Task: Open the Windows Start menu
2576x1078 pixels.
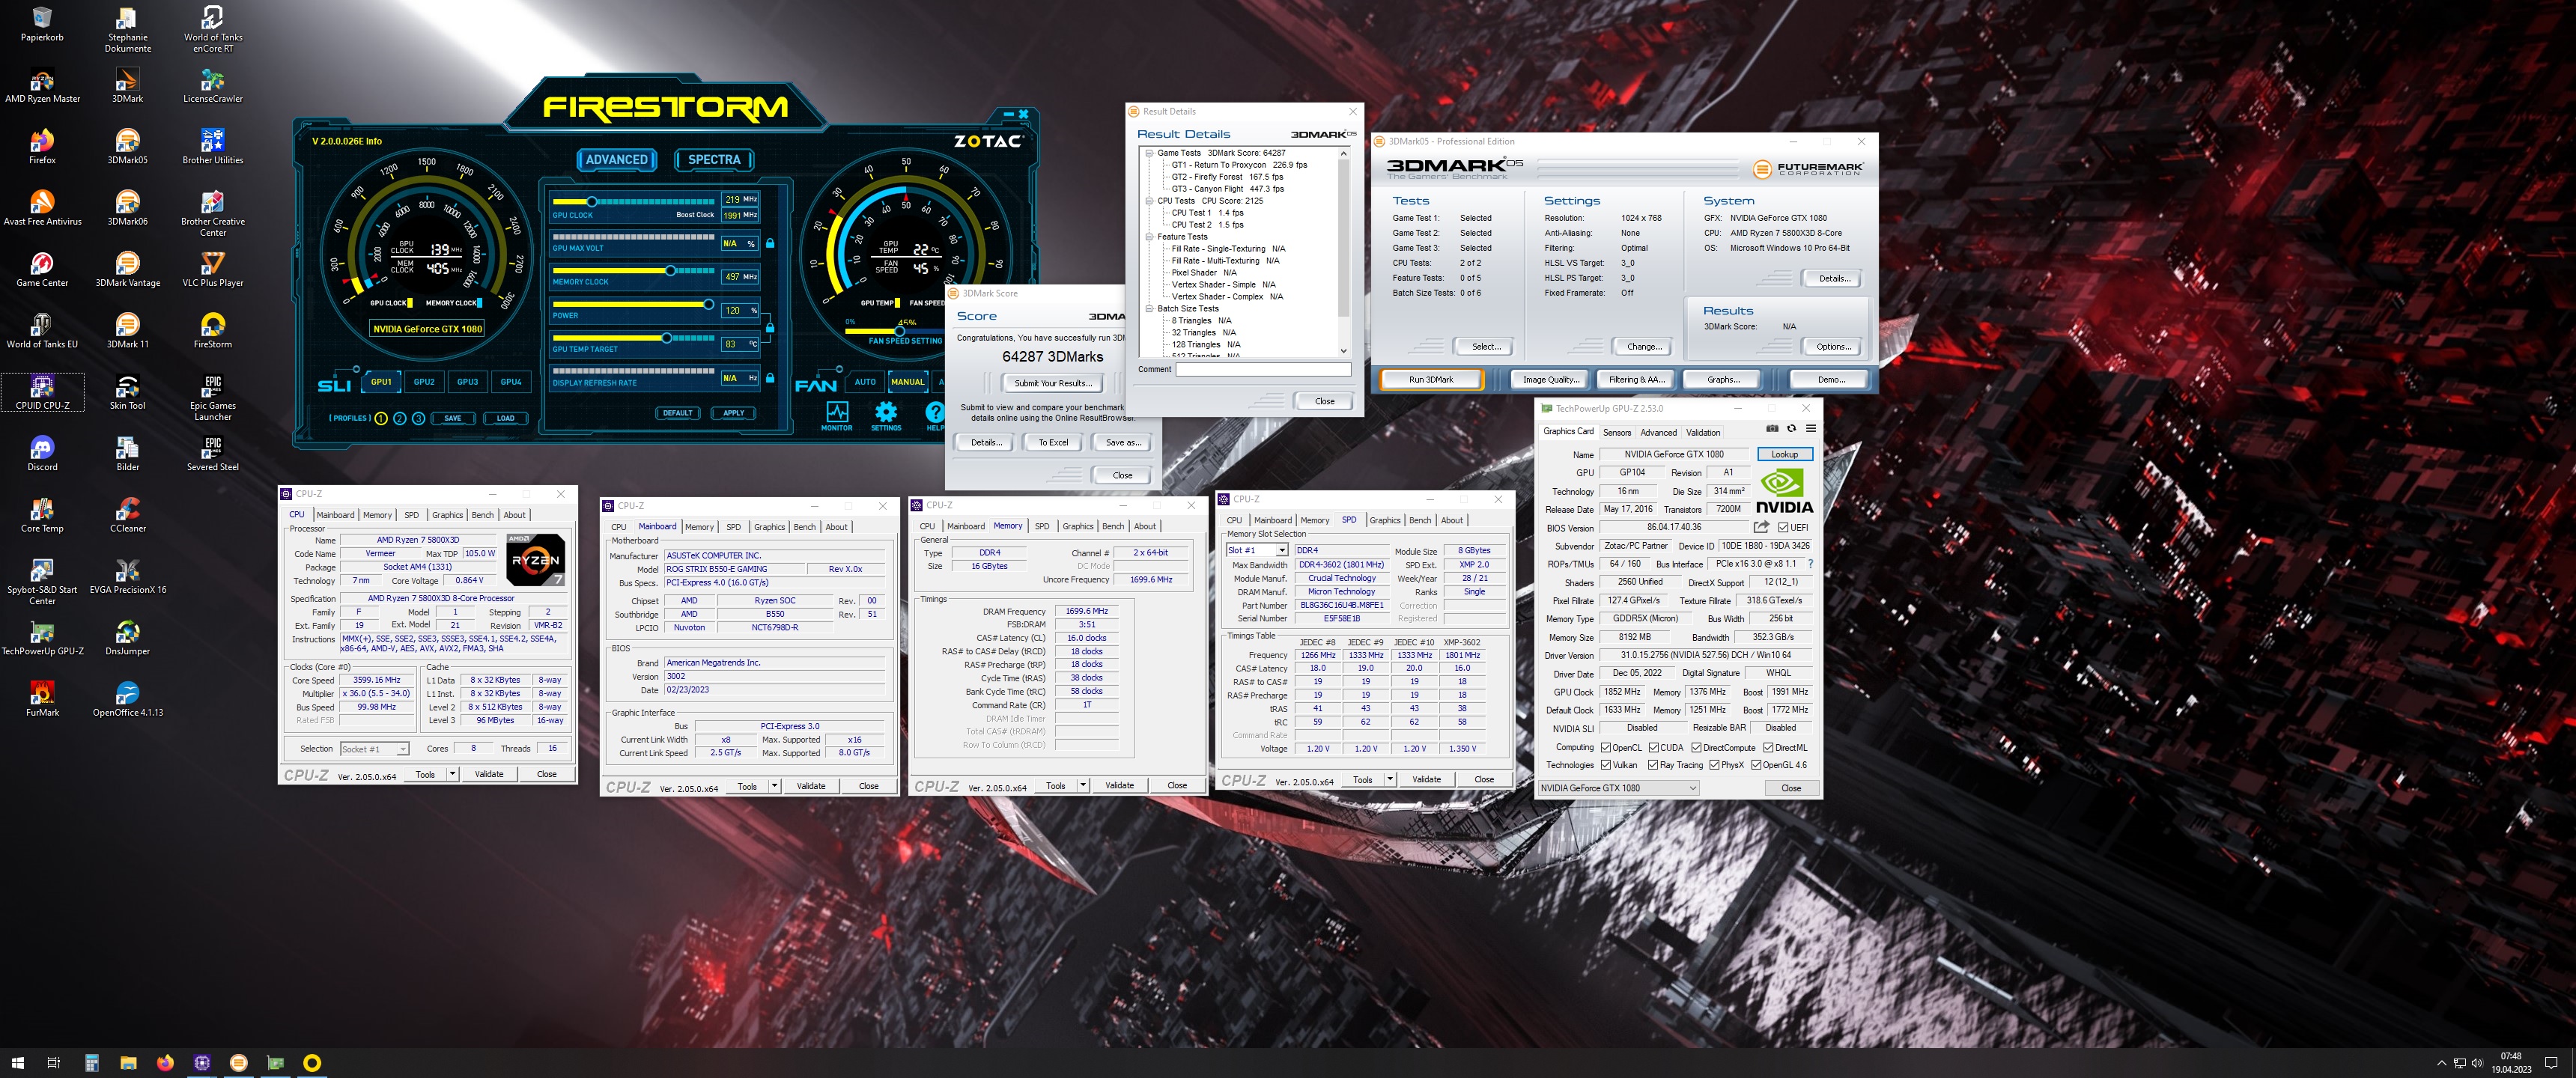Action: pyautogui.click(x=17, y=1062)
